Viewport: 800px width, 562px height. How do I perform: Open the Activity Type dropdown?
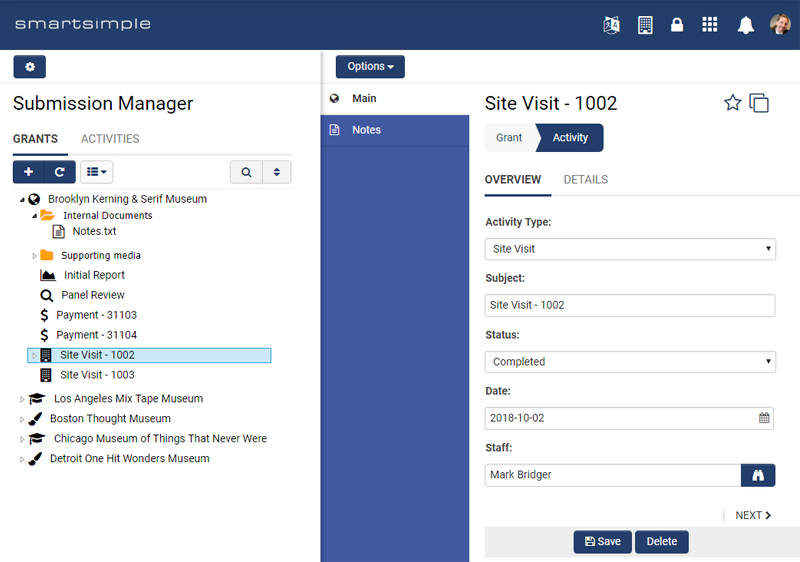tap(630, 249)
